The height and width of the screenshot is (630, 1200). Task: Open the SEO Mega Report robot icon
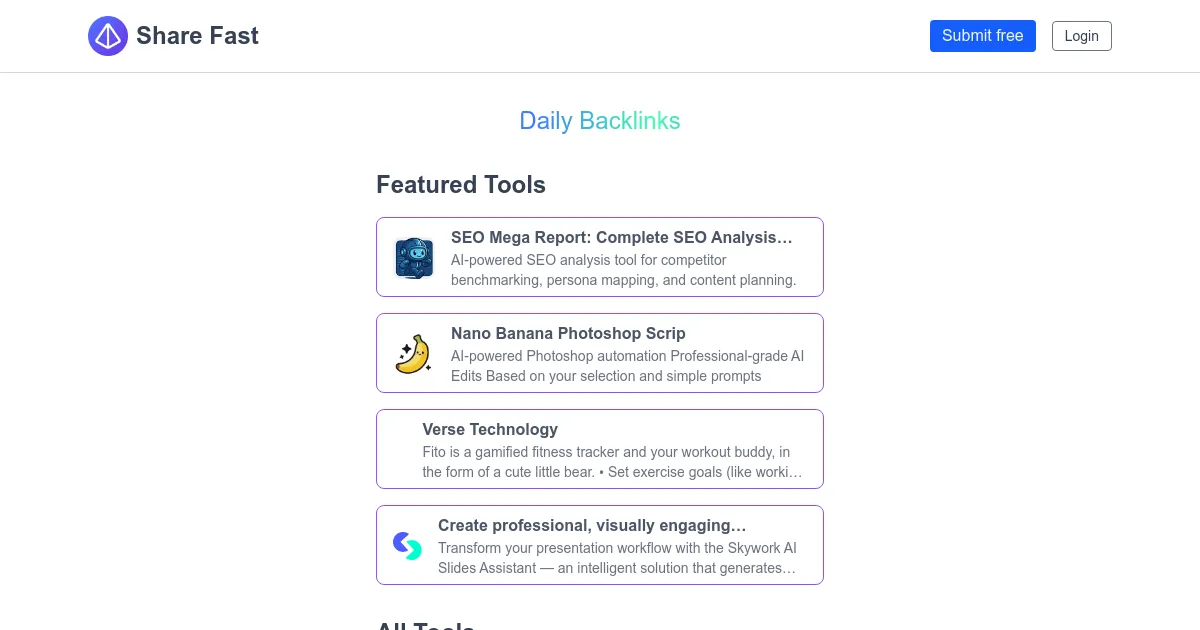(414, 258)
